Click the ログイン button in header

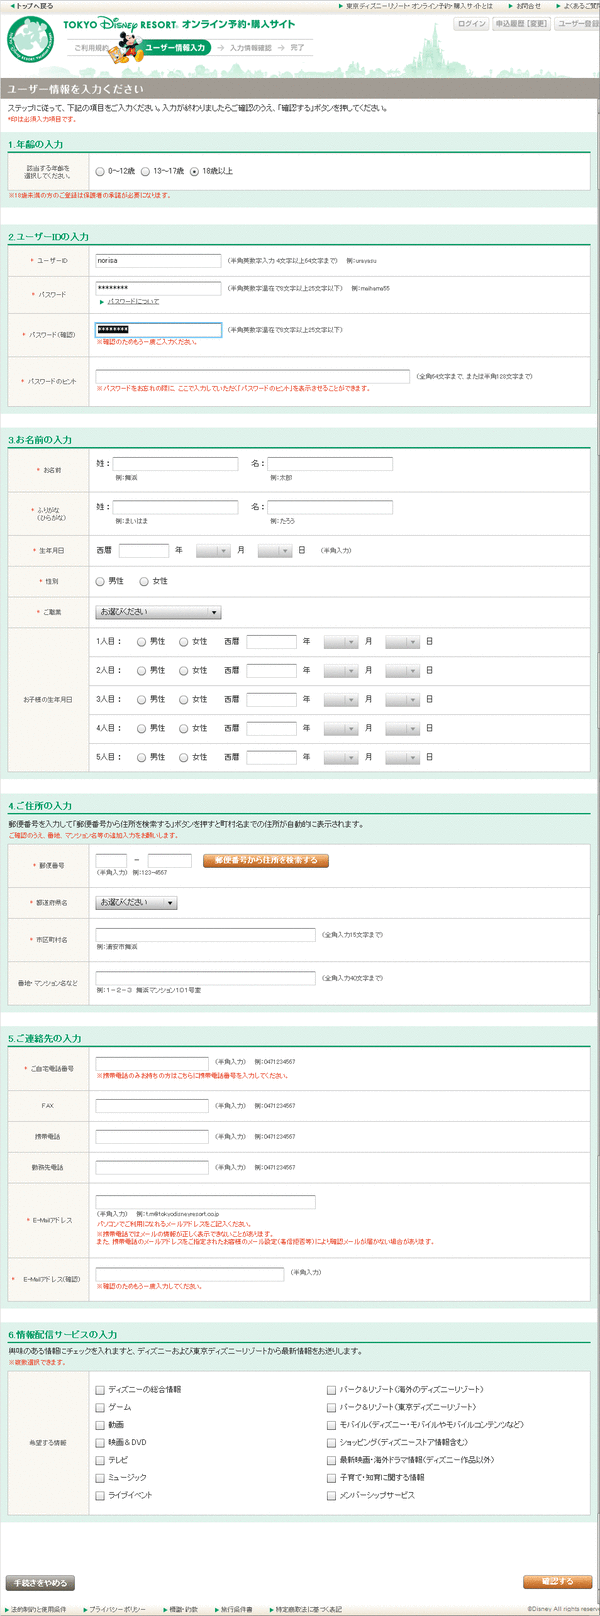click(x=471, y=23)
